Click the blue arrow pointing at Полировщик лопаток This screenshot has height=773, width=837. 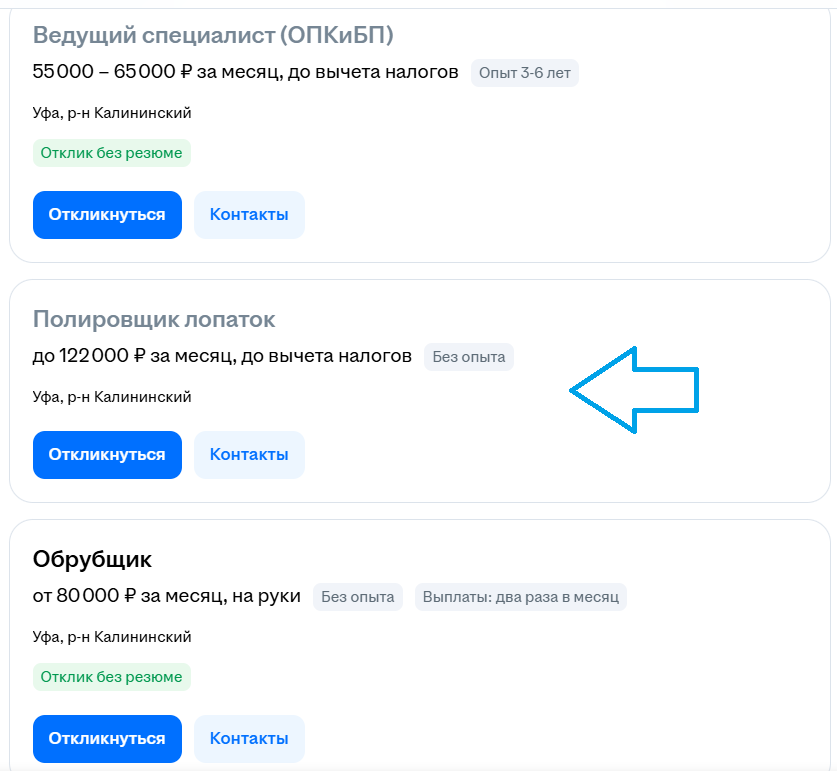coord(634,390)
